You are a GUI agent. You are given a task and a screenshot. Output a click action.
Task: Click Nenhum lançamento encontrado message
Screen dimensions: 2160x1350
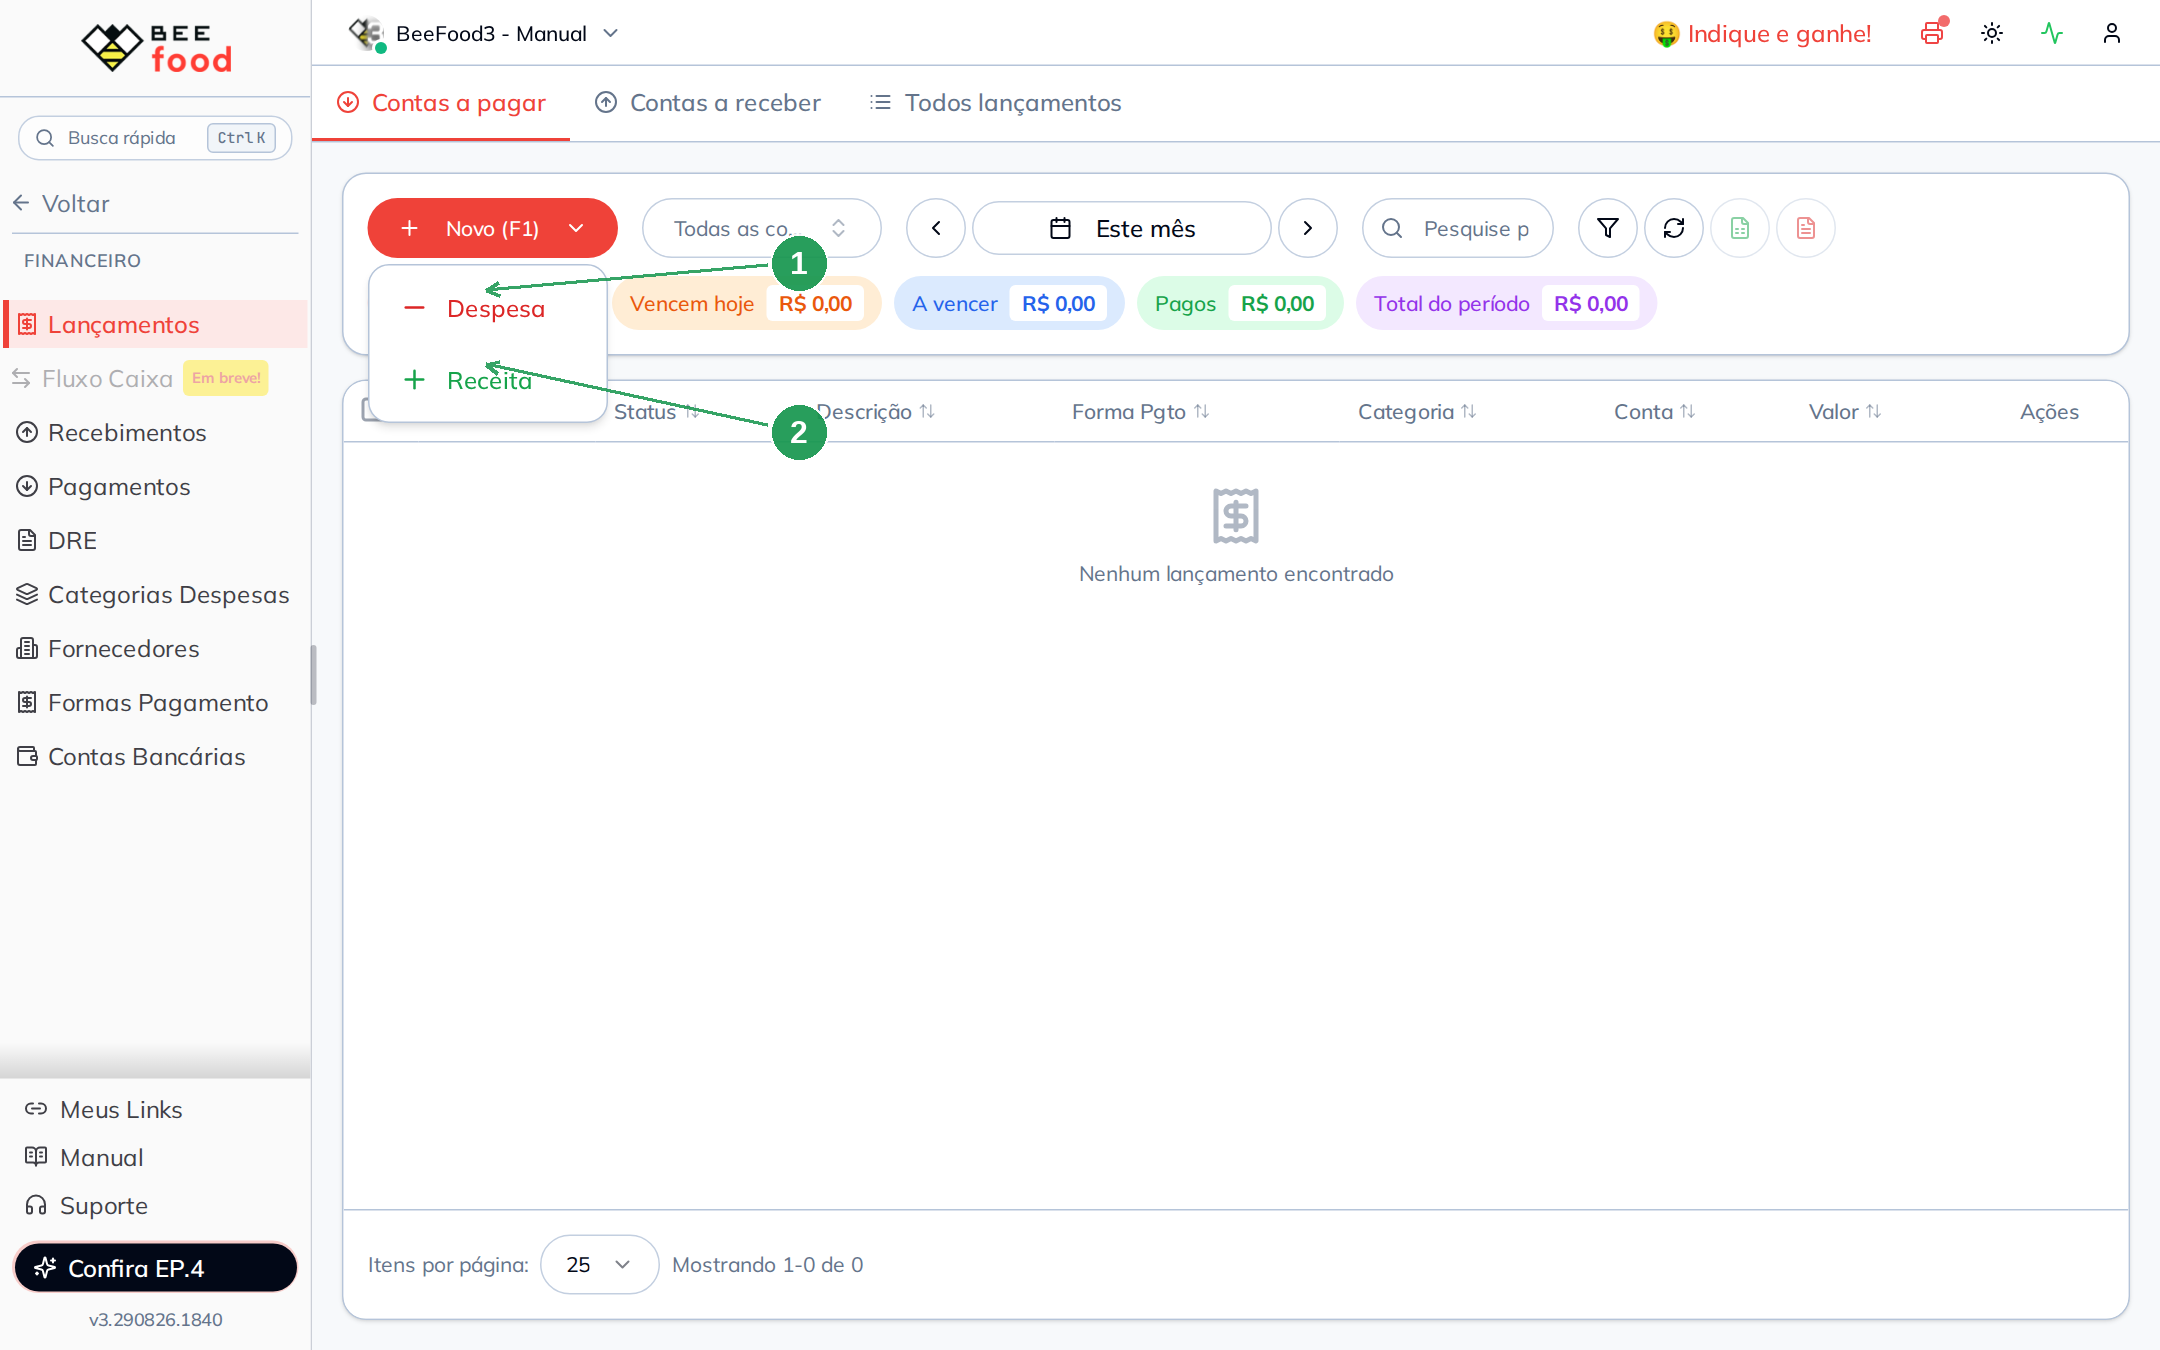[x=1236, y=573]
